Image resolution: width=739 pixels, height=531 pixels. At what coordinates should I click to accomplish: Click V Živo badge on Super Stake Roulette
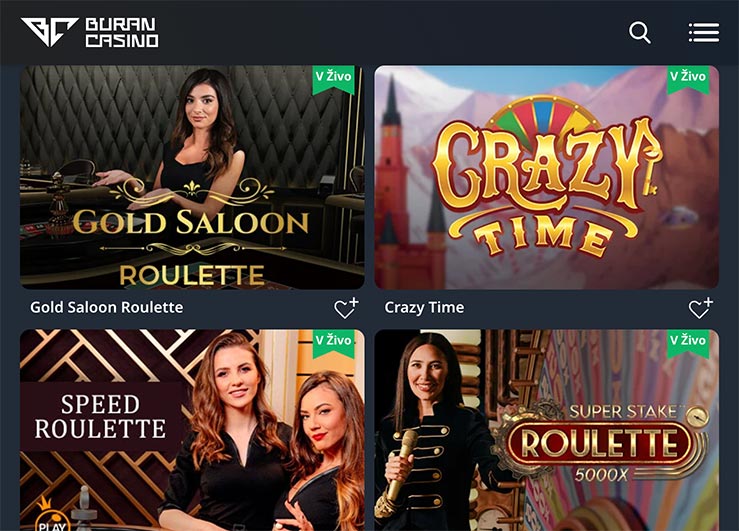tap(688, 343)
